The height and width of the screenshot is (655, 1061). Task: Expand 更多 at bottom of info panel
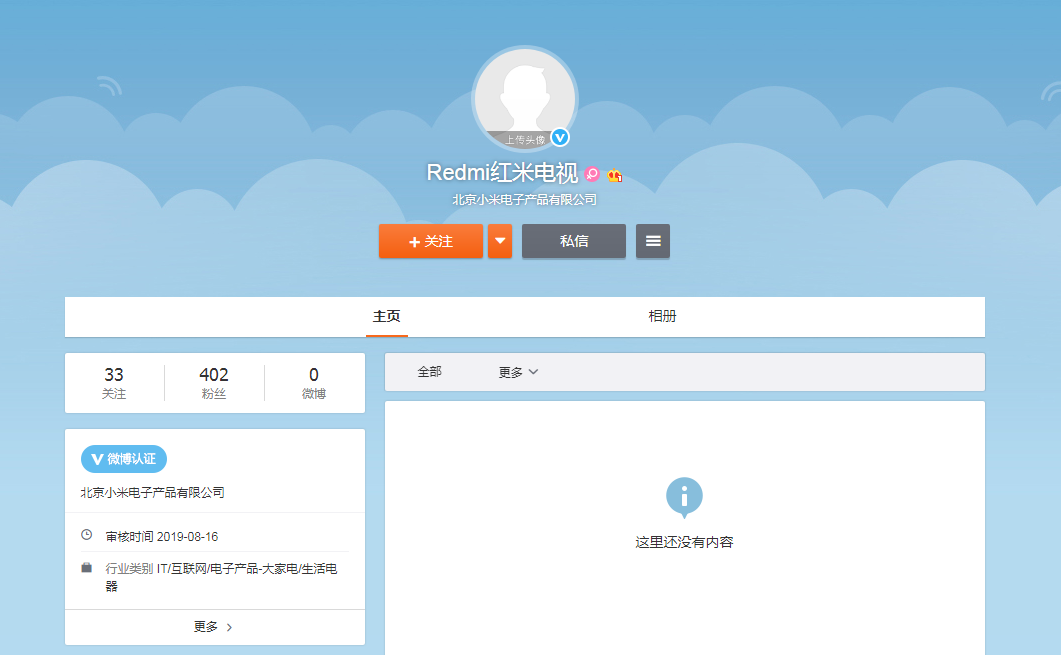click(214, 627)
